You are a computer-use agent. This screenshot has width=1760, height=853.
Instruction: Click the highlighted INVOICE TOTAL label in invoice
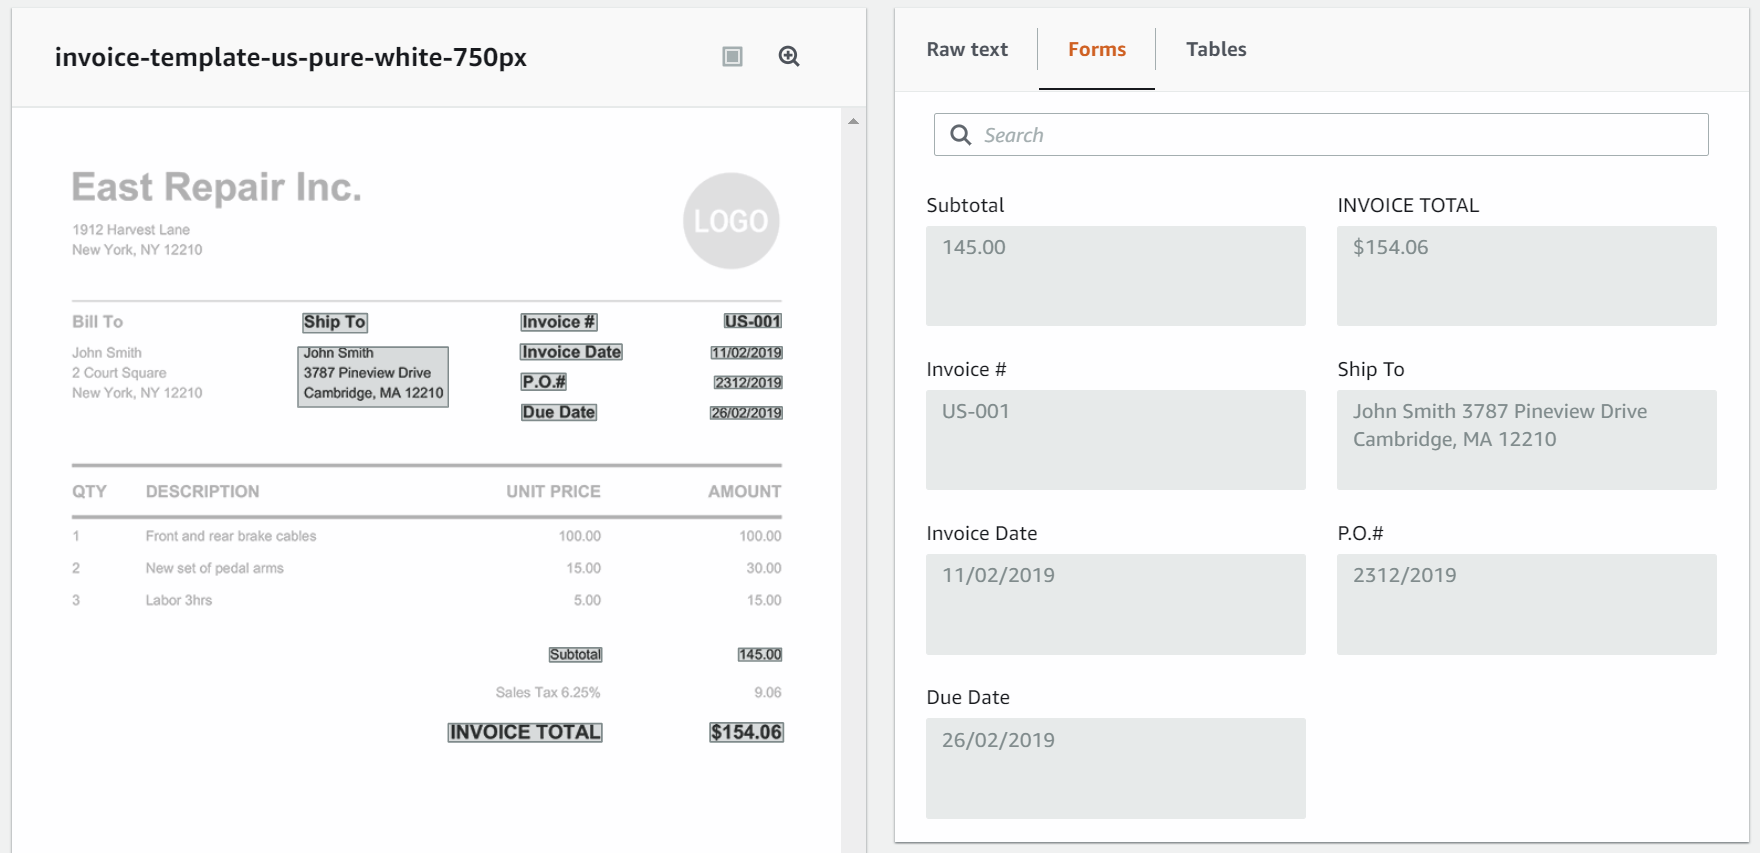[525, 732]
